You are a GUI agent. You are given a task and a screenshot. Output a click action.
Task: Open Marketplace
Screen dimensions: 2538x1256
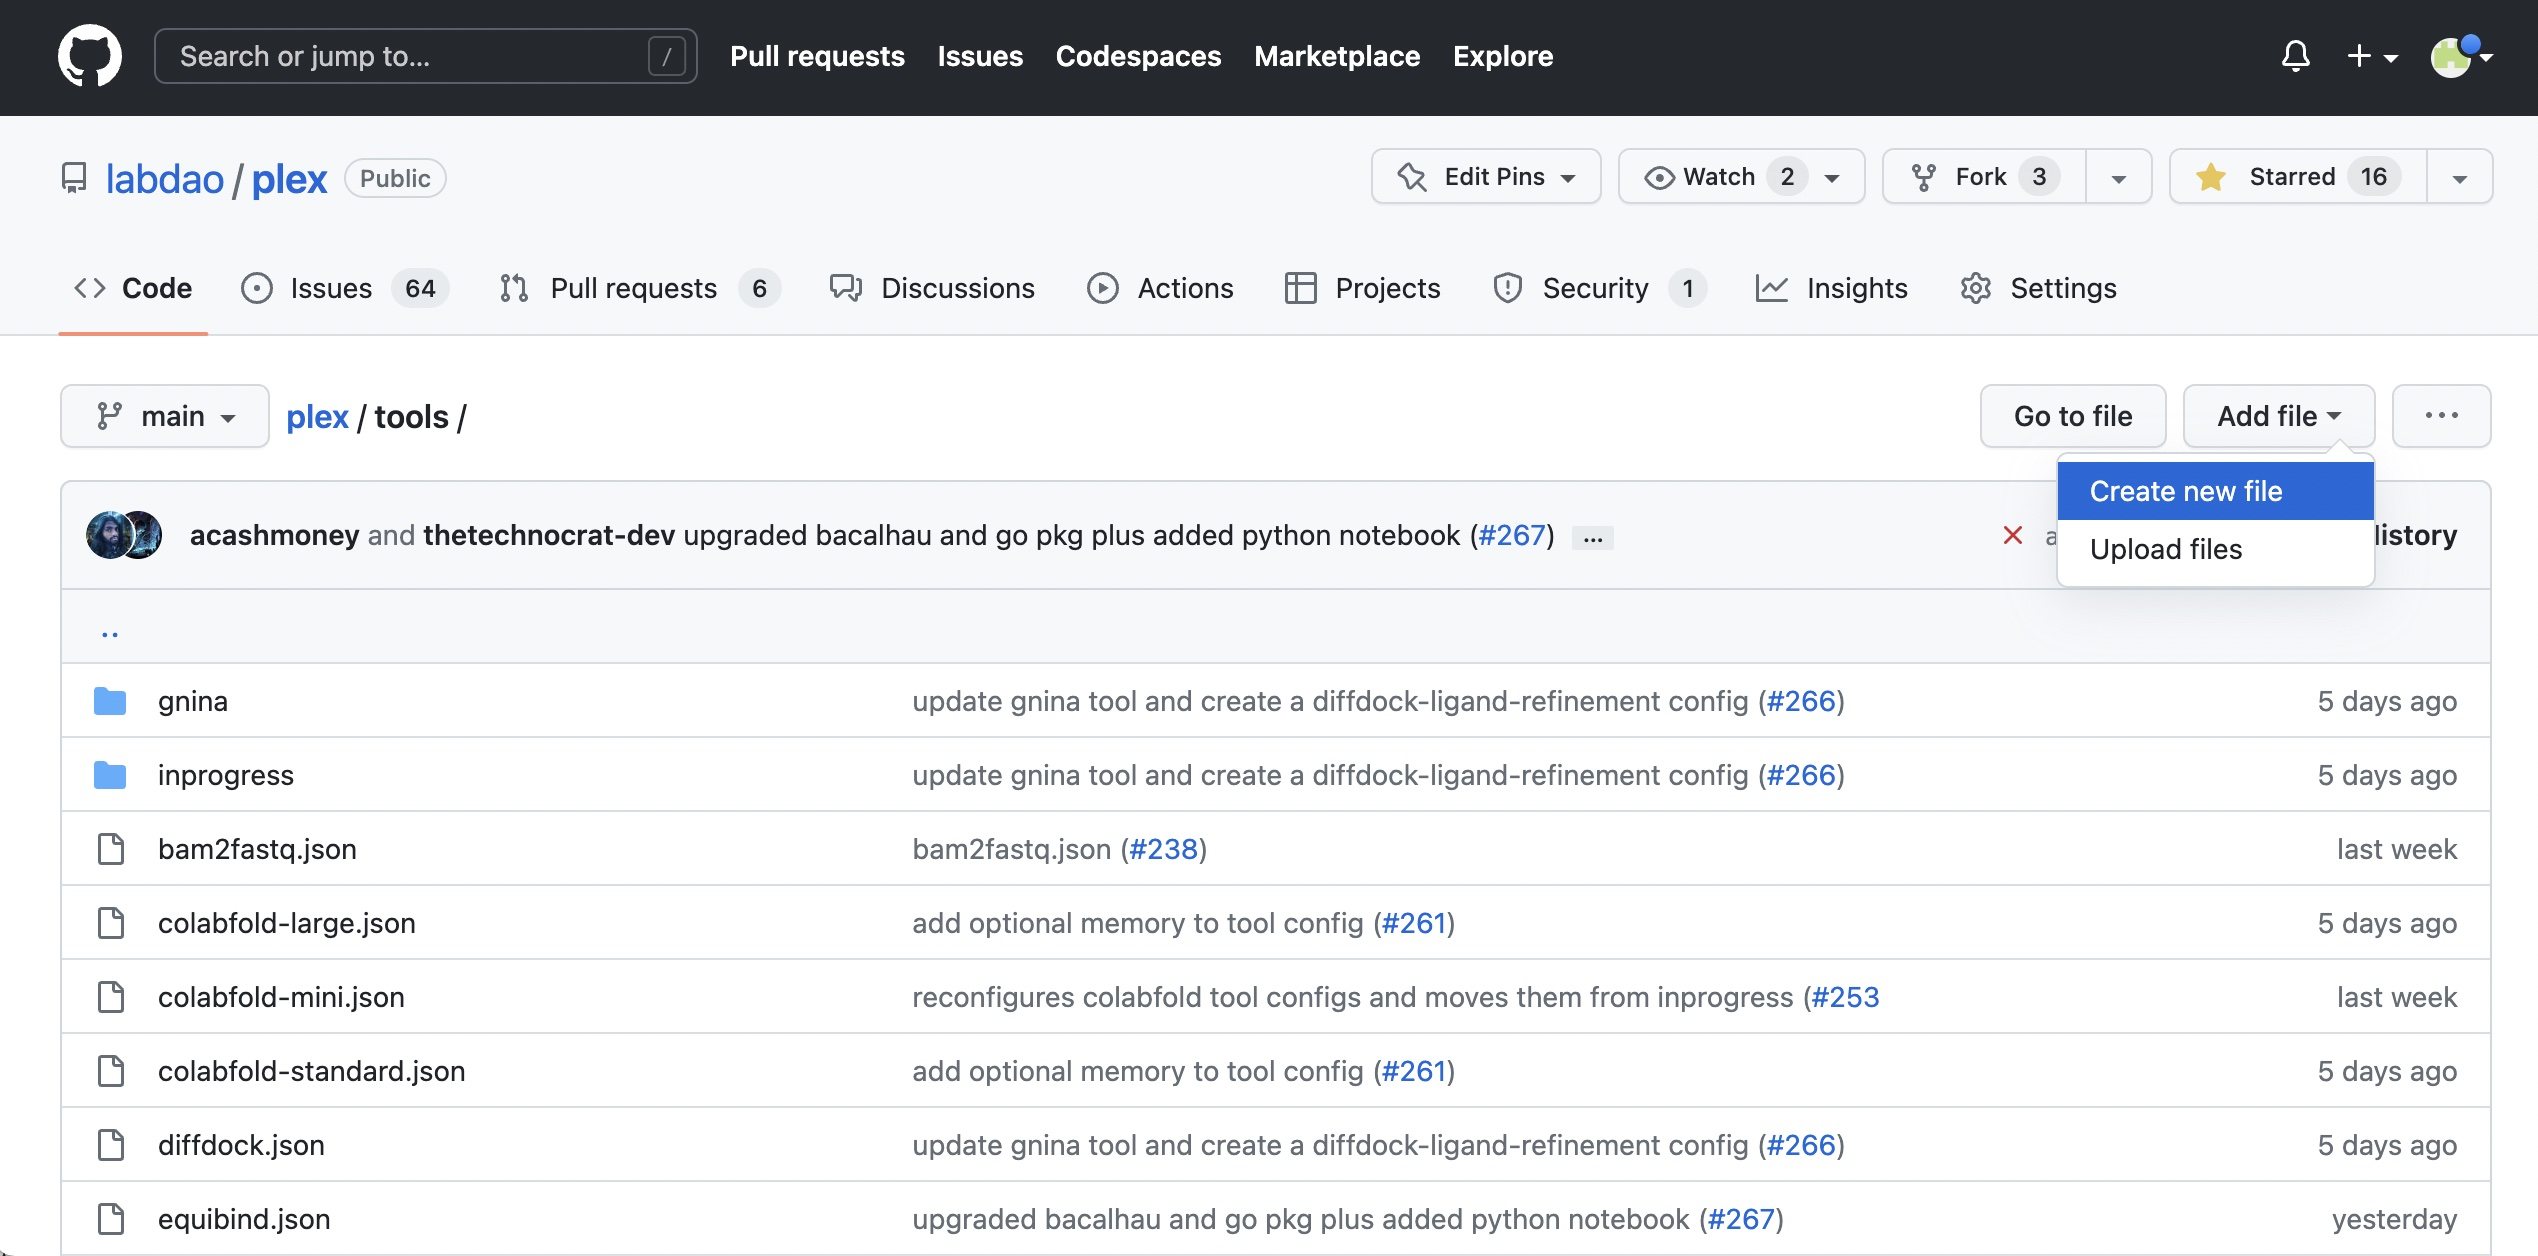point(1337,56)
